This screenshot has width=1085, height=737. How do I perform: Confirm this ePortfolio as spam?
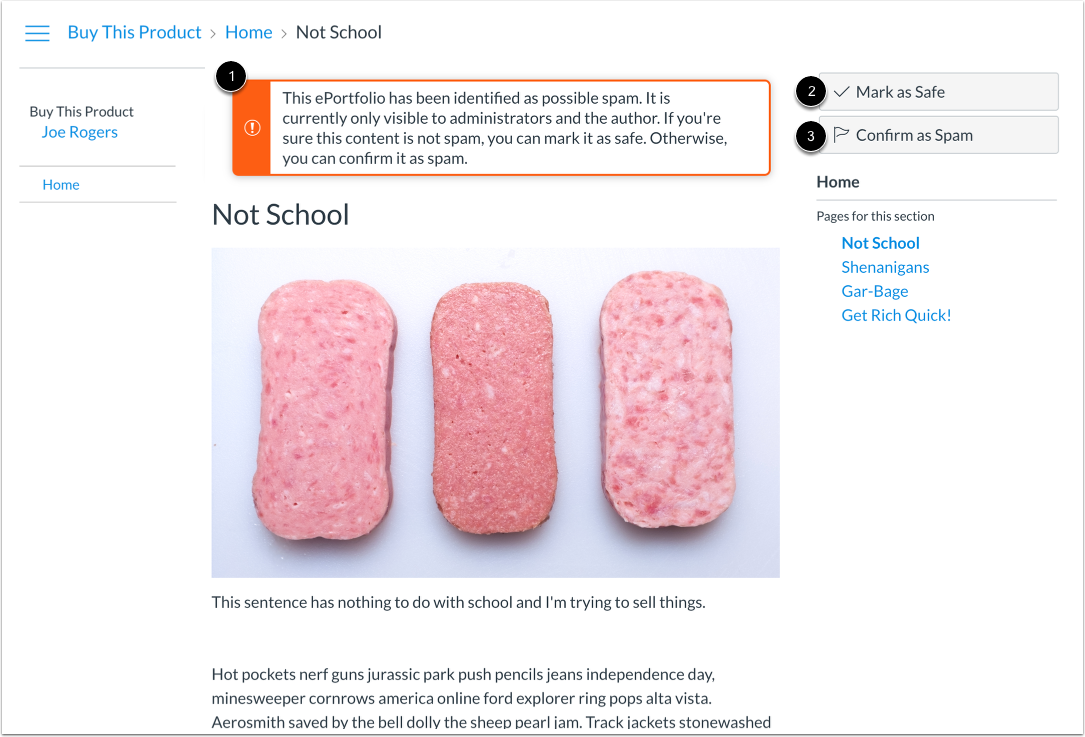pyautogui.click(x=917, y=134)
